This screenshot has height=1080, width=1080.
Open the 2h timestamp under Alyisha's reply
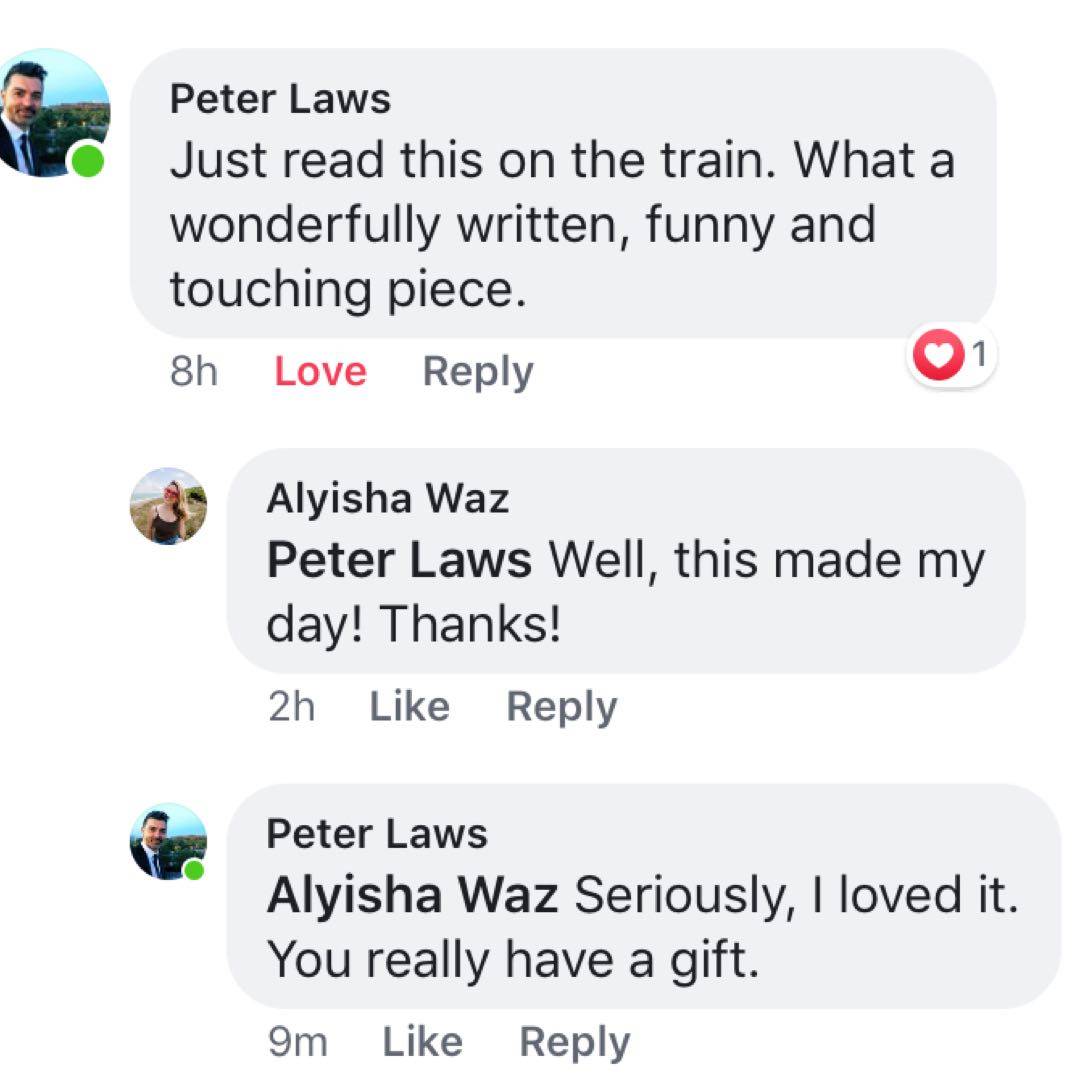point(291,707)
